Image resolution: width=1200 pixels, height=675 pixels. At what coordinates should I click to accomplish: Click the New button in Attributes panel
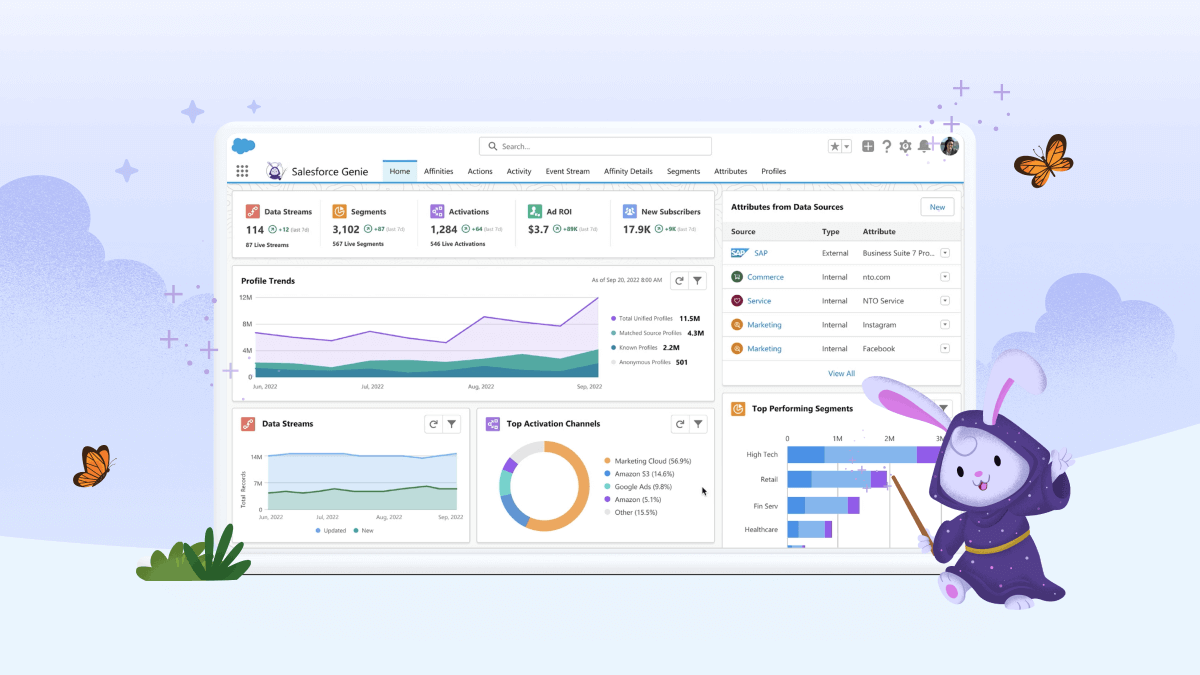coord(937,207)
